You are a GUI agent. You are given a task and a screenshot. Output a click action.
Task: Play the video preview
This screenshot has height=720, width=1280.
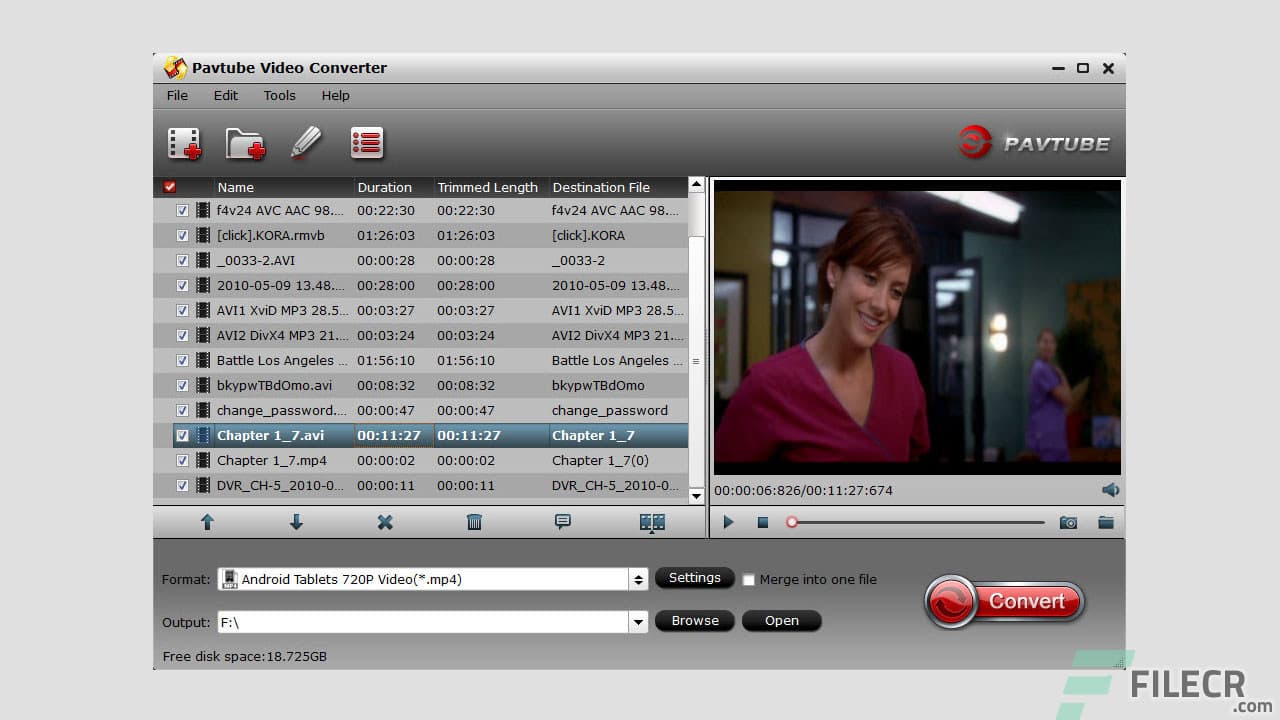click(728, 521)
